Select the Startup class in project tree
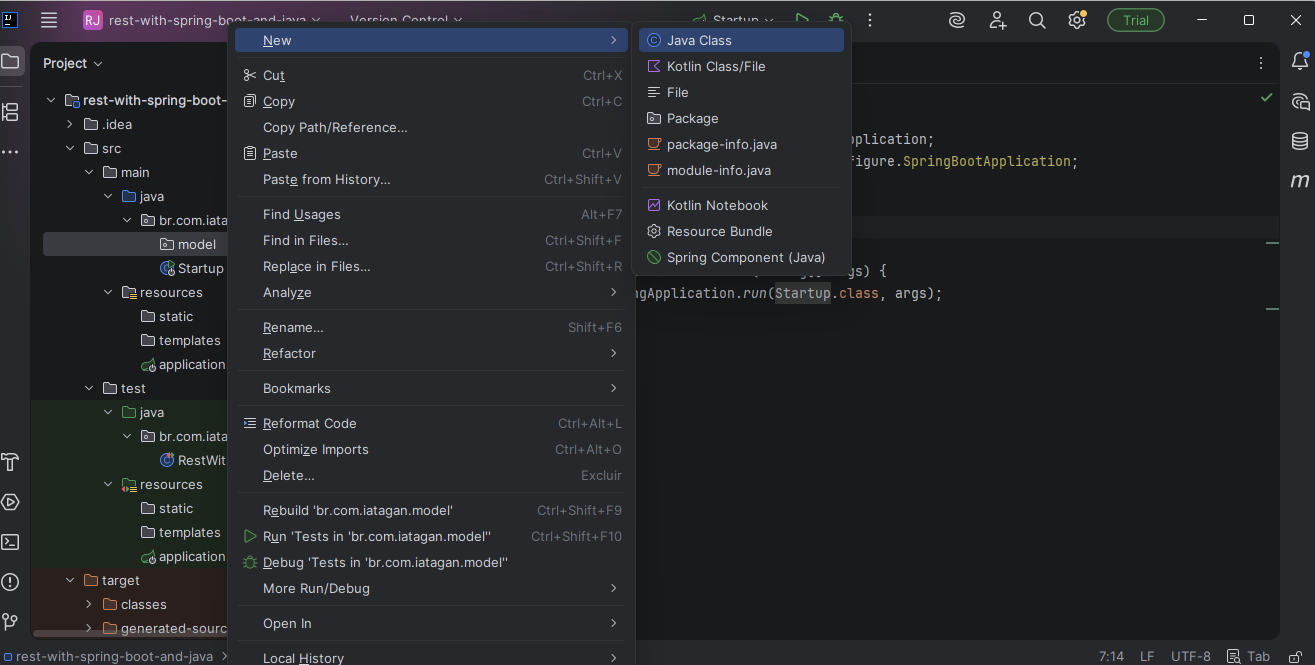This screenshot has height=665, width=1315. tap(200, 268)
